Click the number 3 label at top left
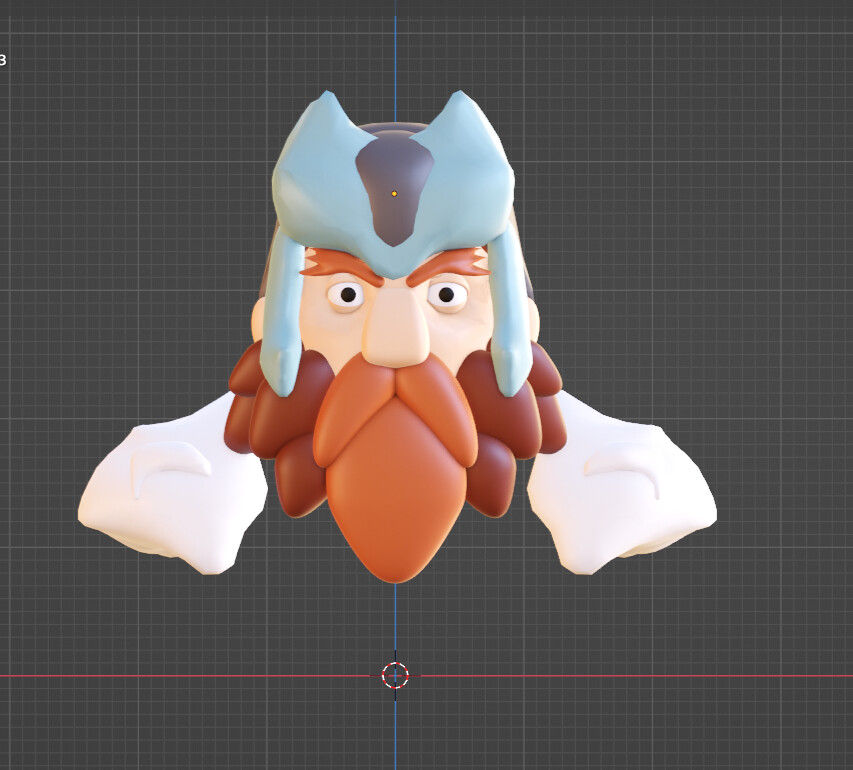This screenshot has width=853, height=770. (x=4, y=59)
